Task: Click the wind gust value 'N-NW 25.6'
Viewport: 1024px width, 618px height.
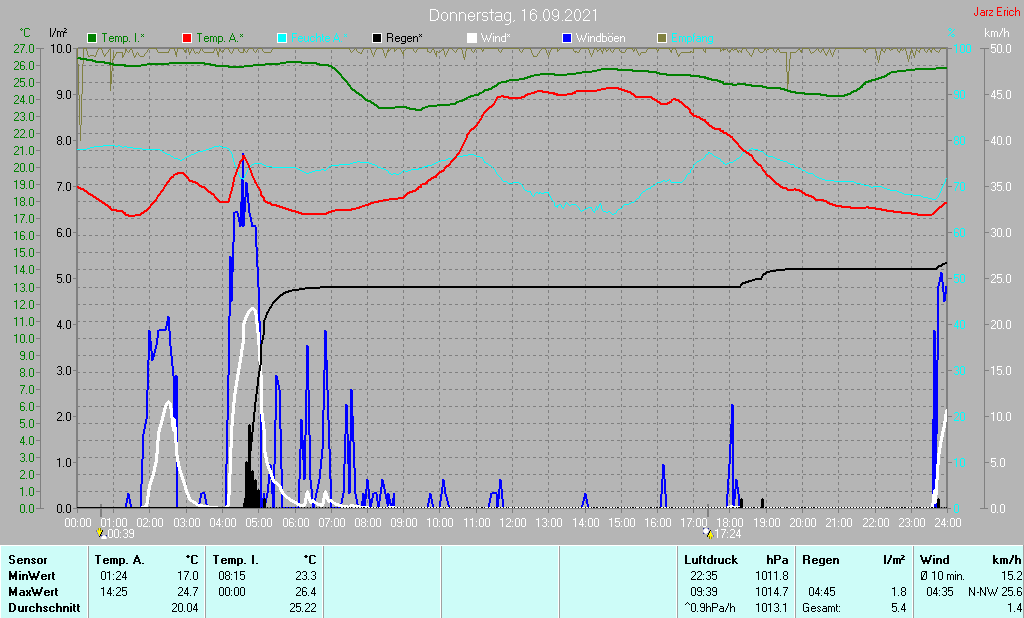Action: pyautogui.click(x=995, y=592)
